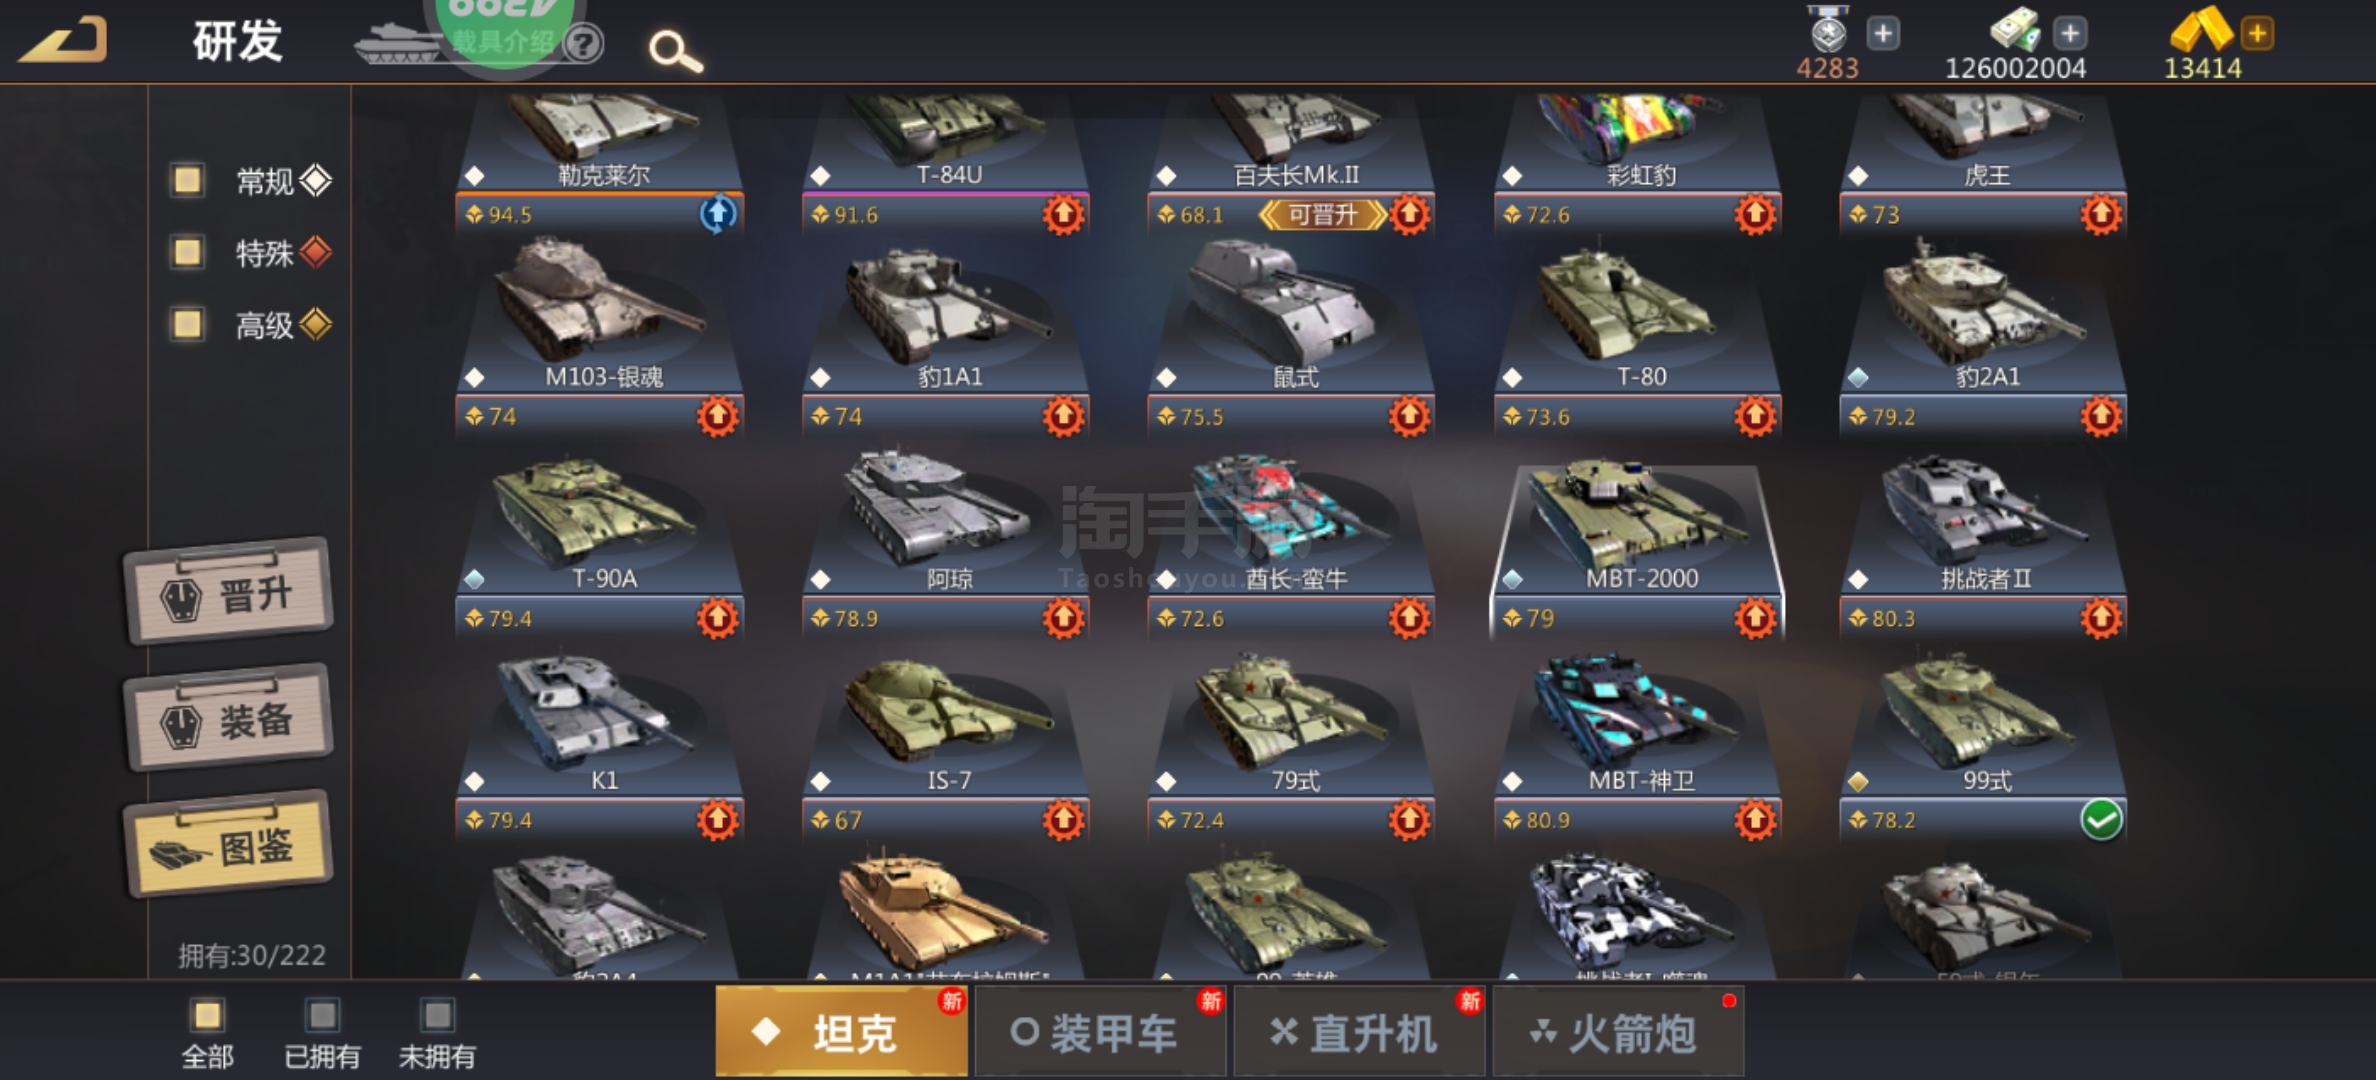
Task: Click the 晋升 promote button
Action: [x=229, y=592]
